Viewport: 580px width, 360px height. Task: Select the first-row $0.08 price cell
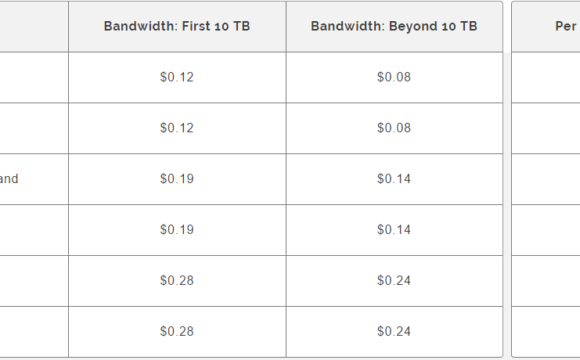click(x=394, y=77)
